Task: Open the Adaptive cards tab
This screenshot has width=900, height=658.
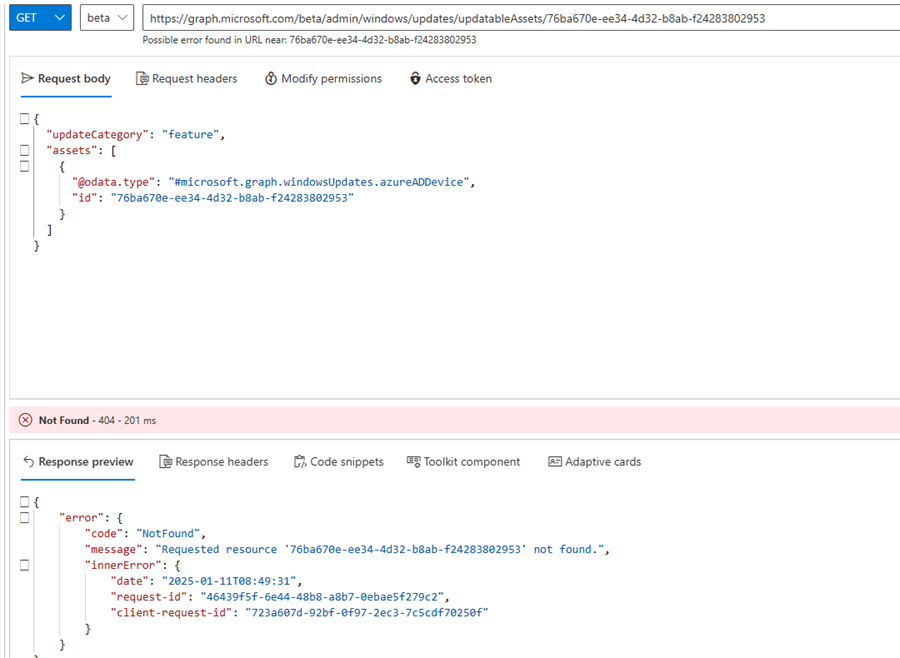Action: tap(595, 462)
